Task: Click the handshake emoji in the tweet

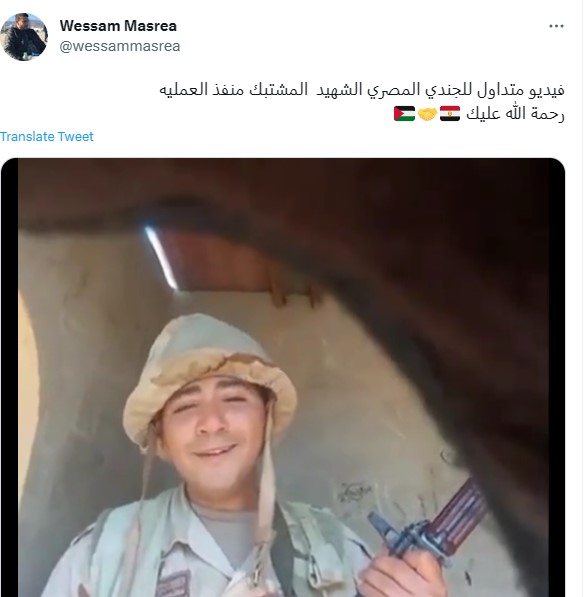Action: (x=427, y=113)
